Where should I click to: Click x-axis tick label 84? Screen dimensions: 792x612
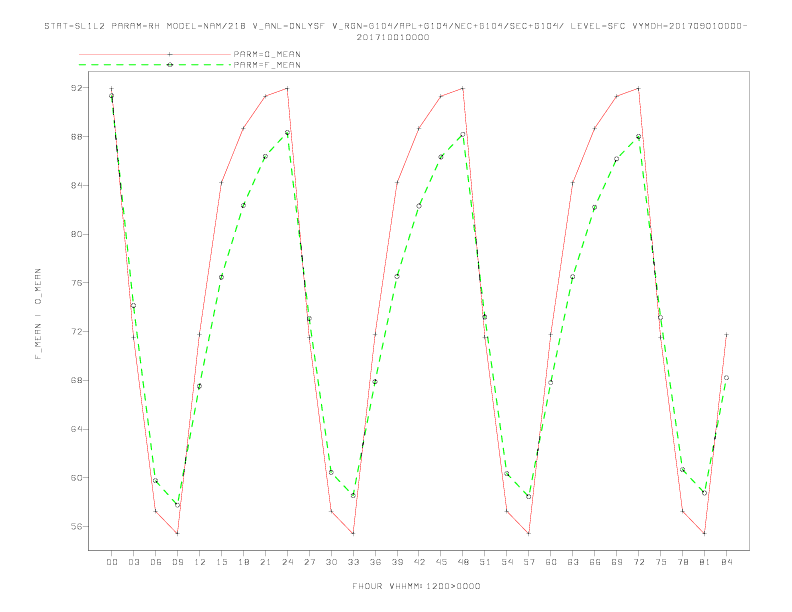point(726,562)
